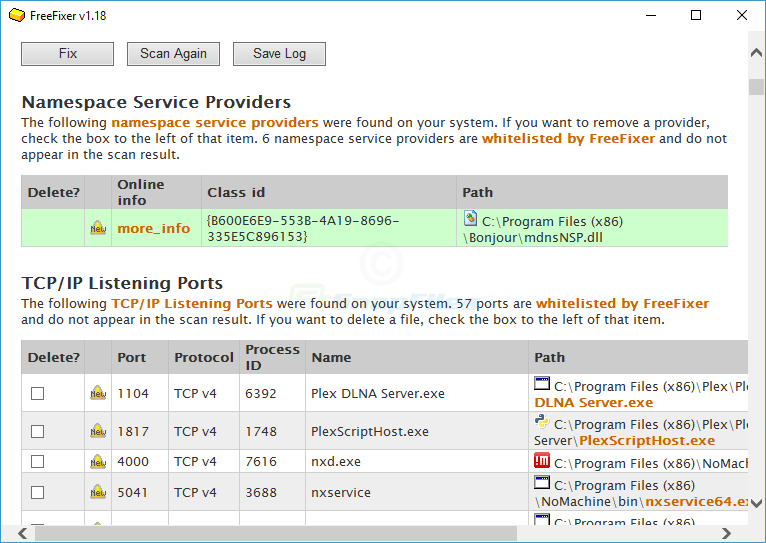Open the namespace service providers link
766x543 pixels.
pos(215,122)
